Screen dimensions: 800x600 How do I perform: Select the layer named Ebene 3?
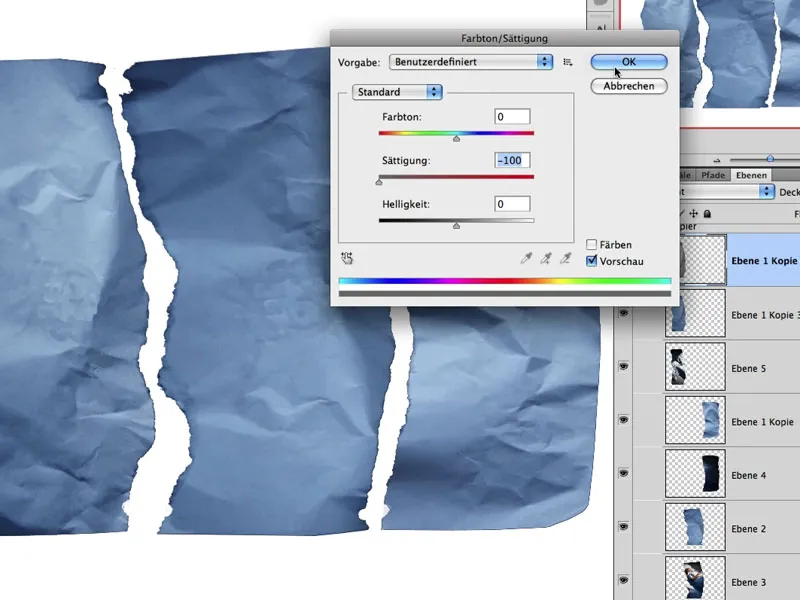(x=748, y=582)
